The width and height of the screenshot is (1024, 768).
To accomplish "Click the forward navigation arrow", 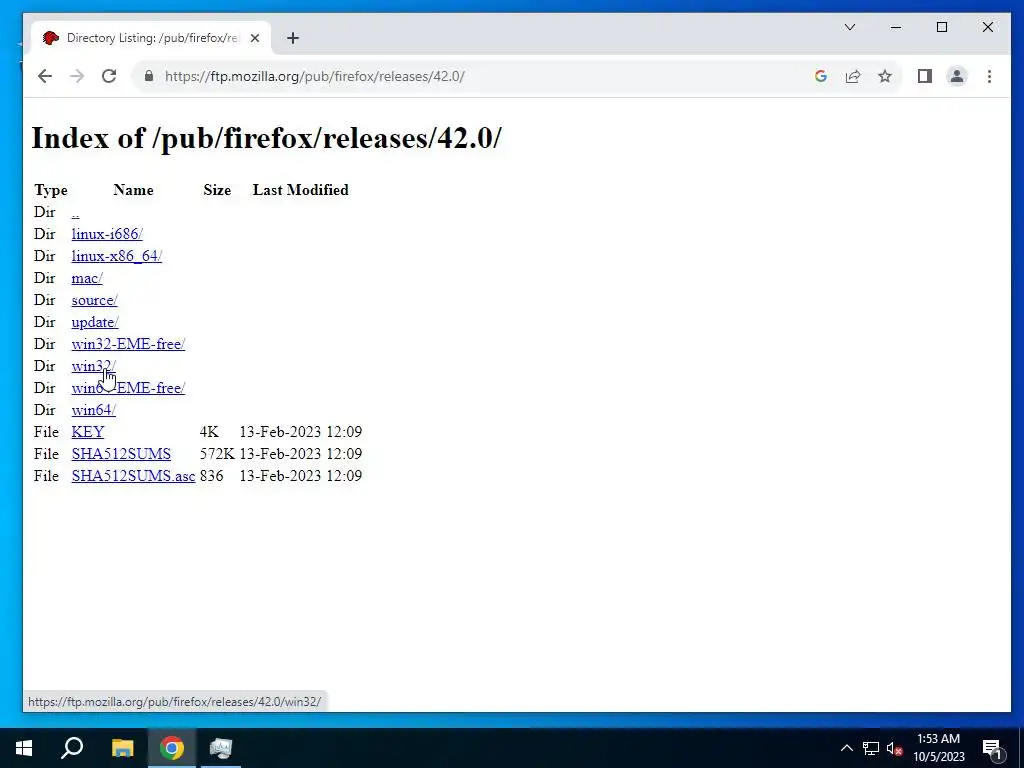I will (77, 76).
